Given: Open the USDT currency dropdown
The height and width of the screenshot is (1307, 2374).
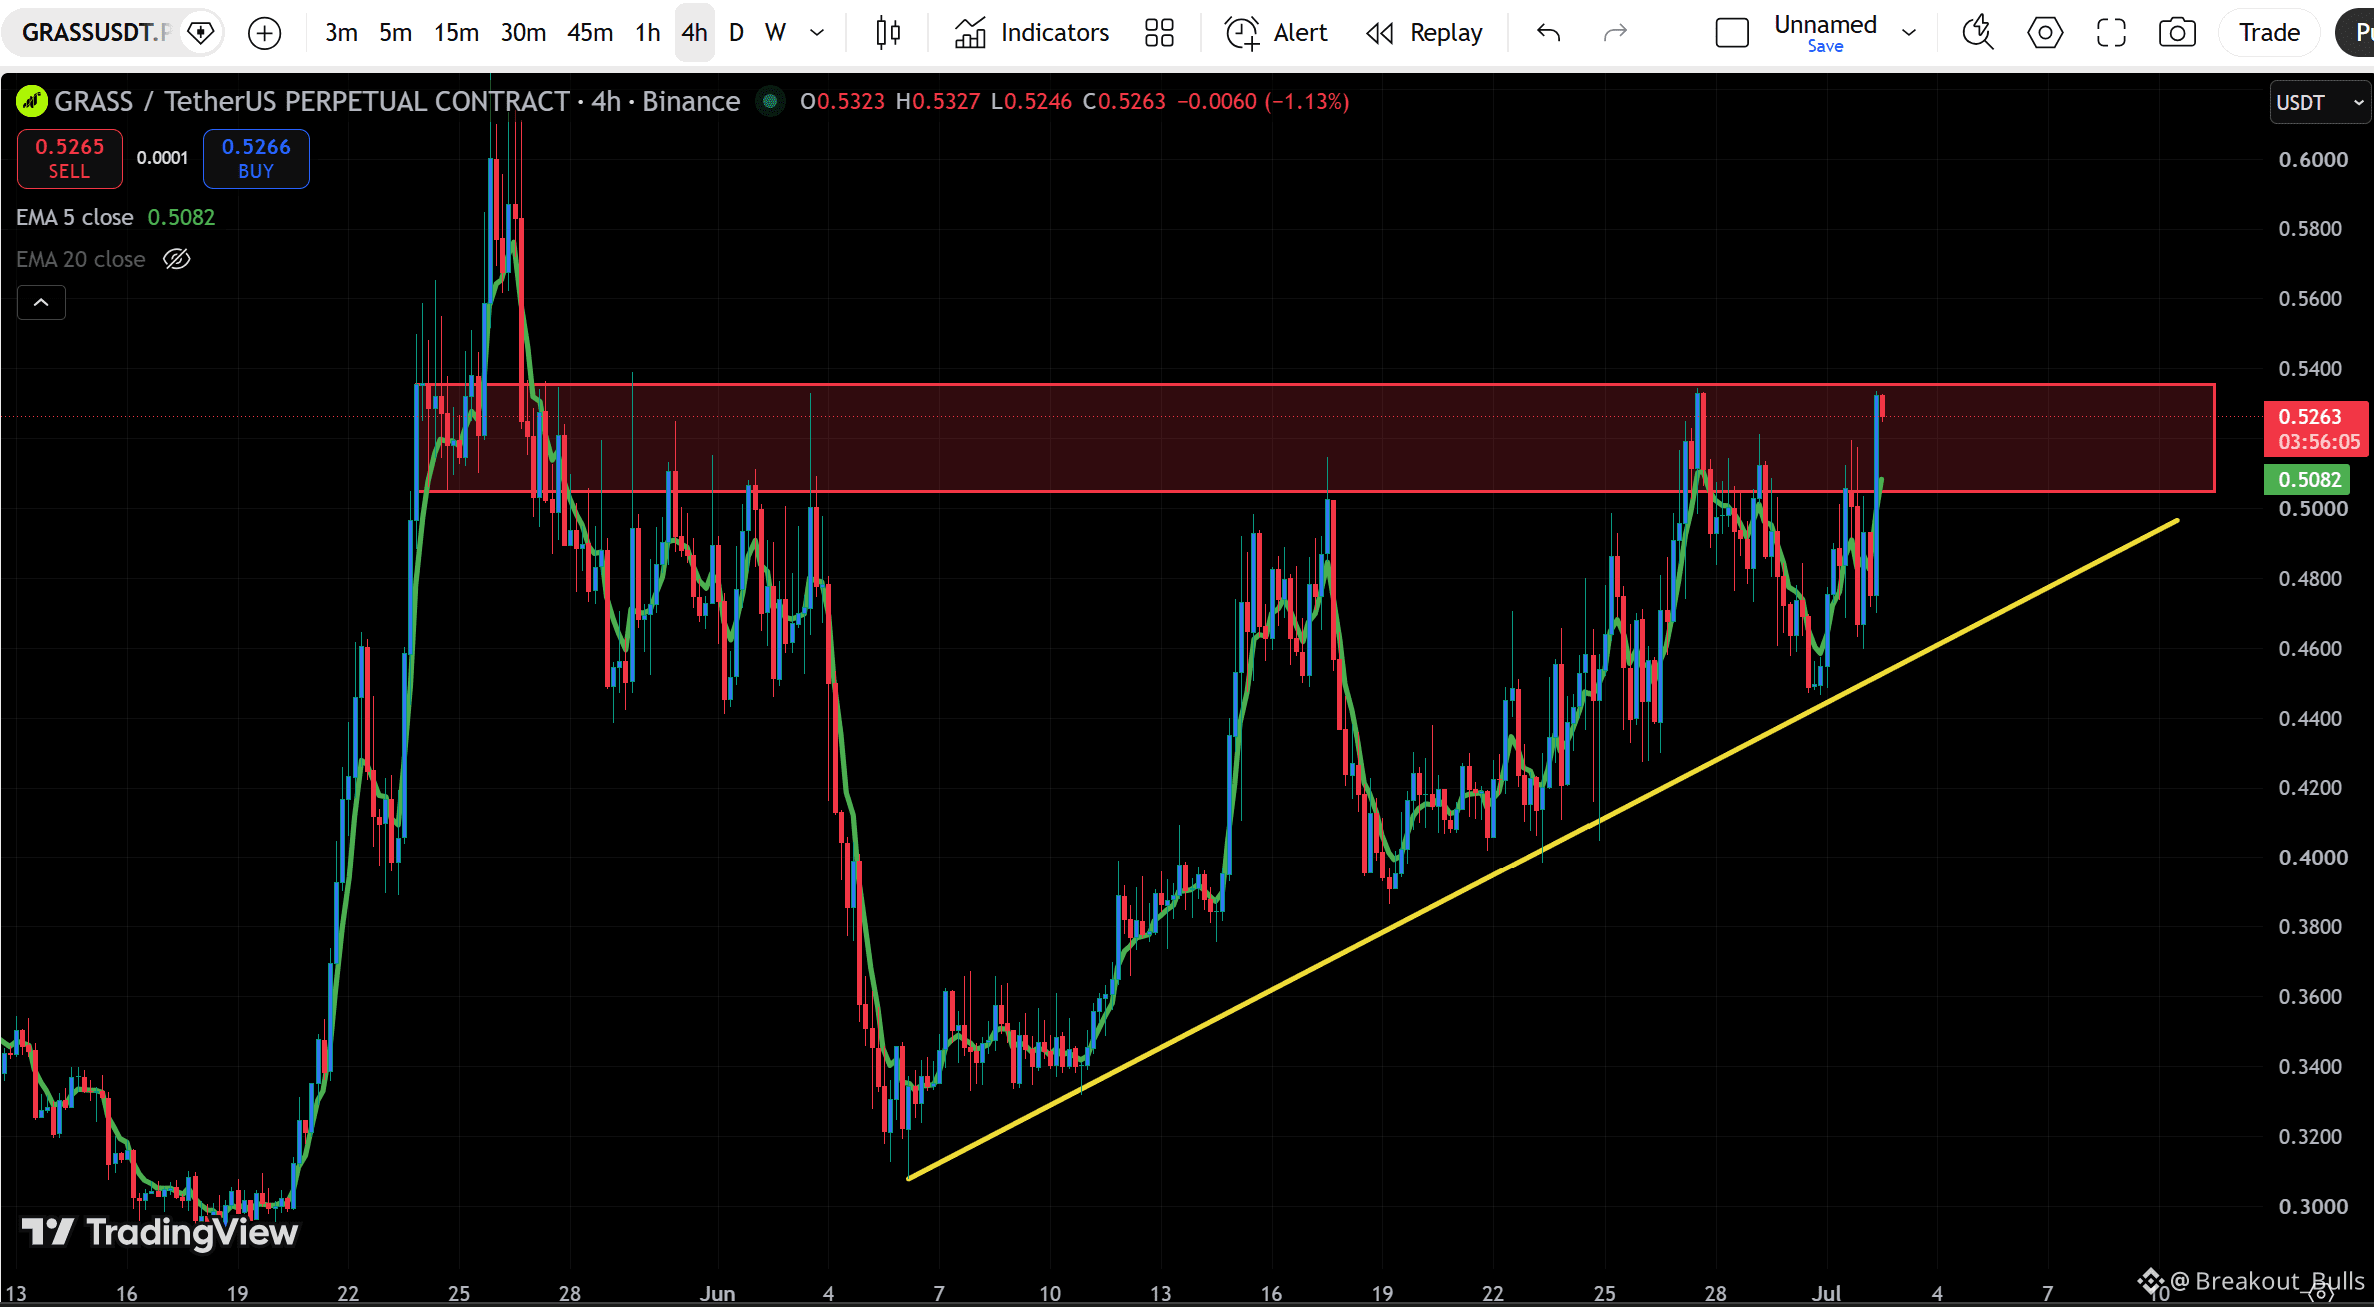Looking at the screenshot, I should (x=2320, y=102).
